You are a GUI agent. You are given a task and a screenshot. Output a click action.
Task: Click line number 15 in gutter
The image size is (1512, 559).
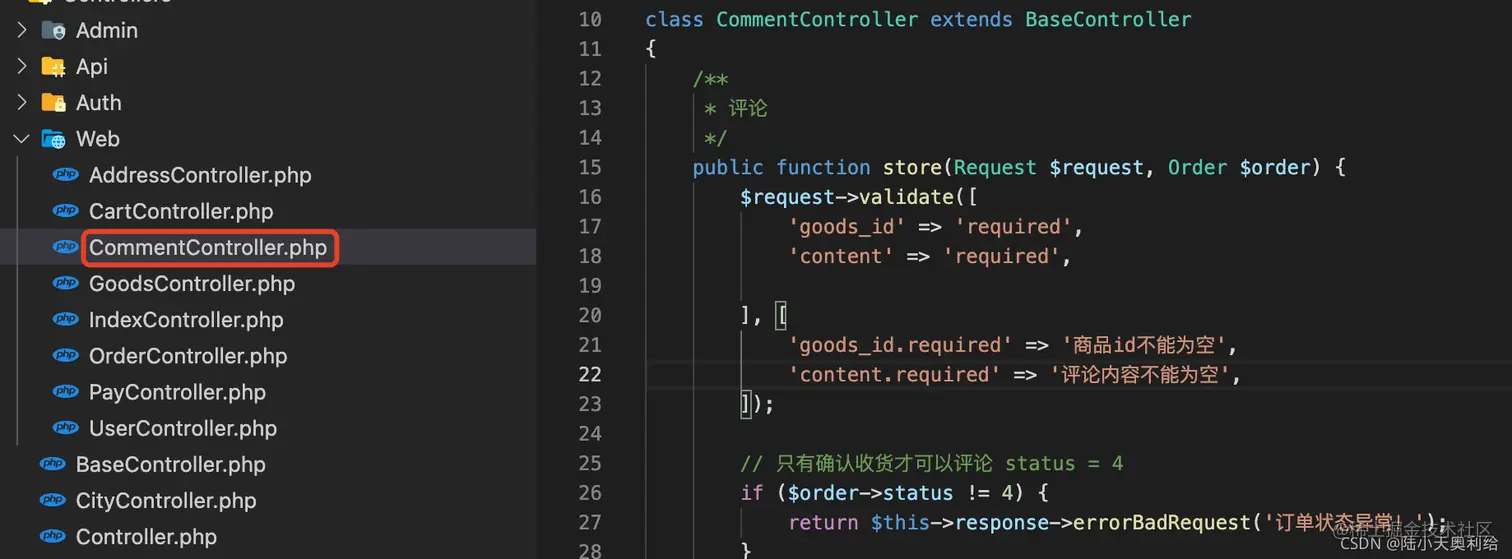point(590,167)
